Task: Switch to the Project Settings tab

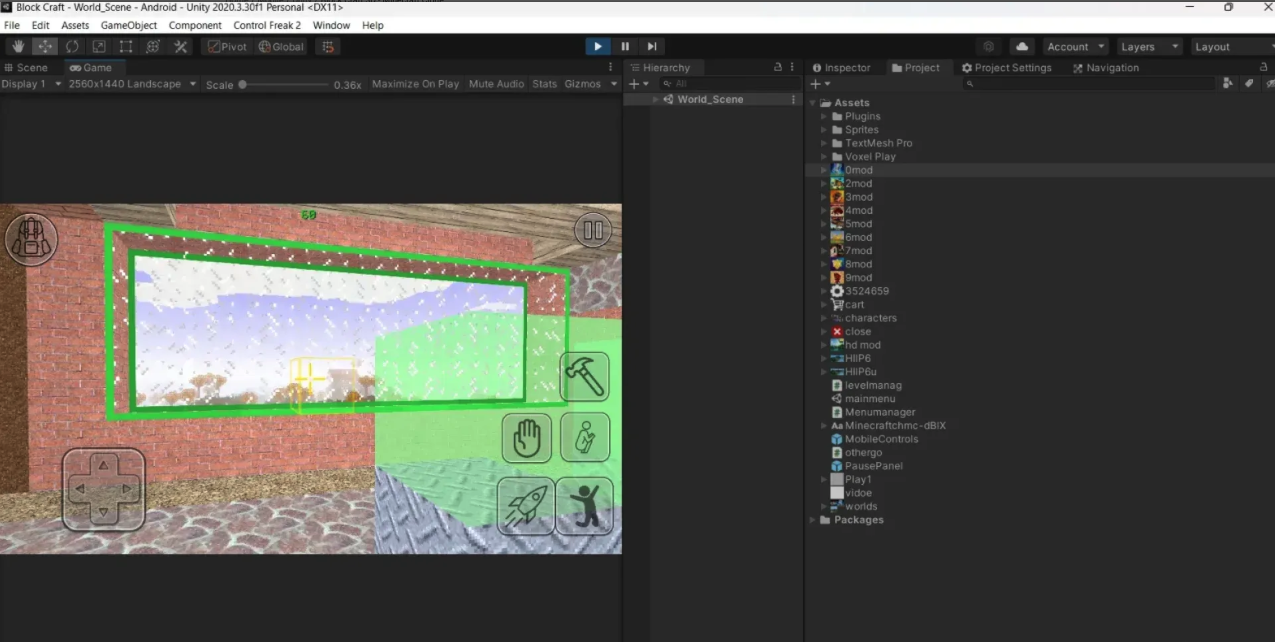Action: tap(1006, 67)
